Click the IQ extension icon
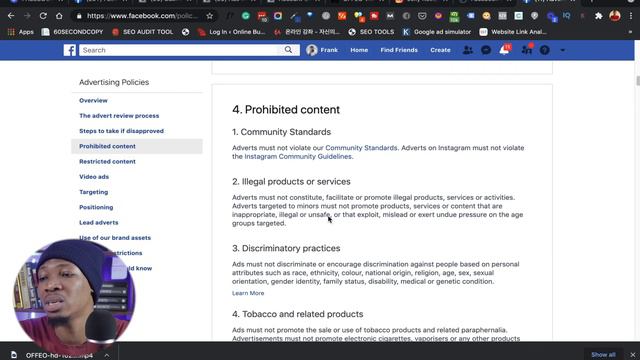This screenshot has width=640, height=360. (x=567, y=16)
